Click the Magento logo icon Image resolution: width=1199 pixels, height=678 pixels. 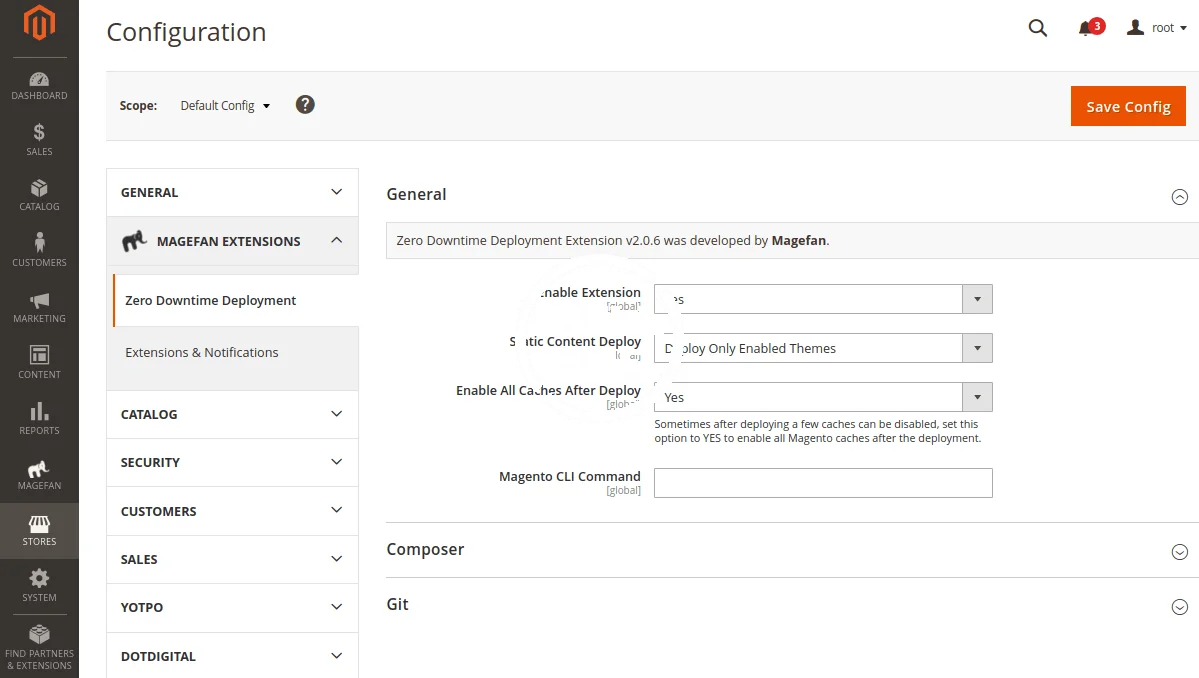coord(39,23)
